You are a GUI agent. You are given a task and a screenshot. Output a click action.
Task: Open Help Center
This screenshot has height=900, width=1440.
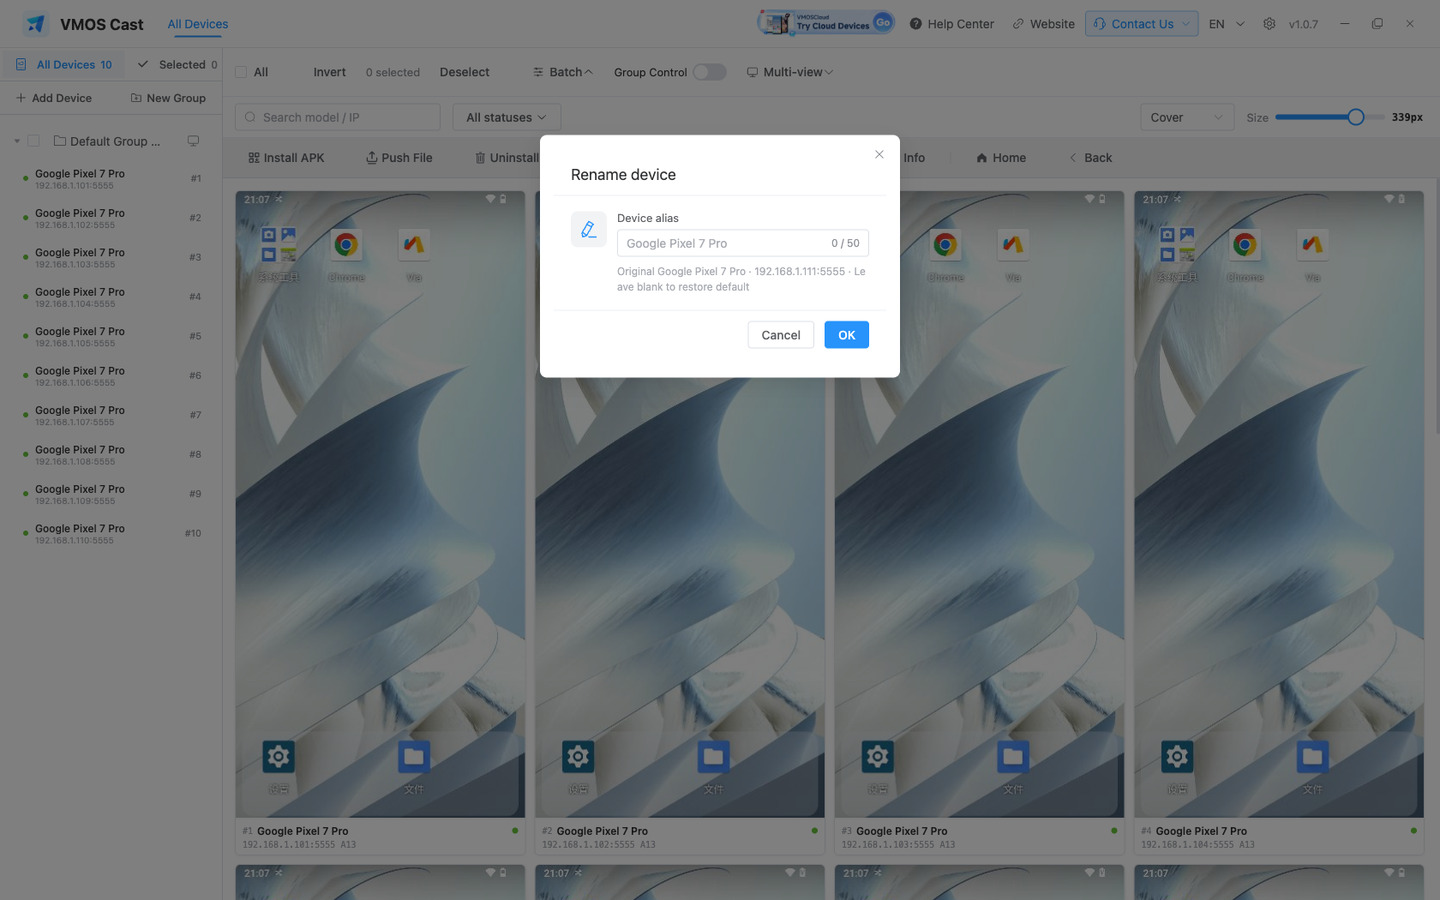pos(951,24)
